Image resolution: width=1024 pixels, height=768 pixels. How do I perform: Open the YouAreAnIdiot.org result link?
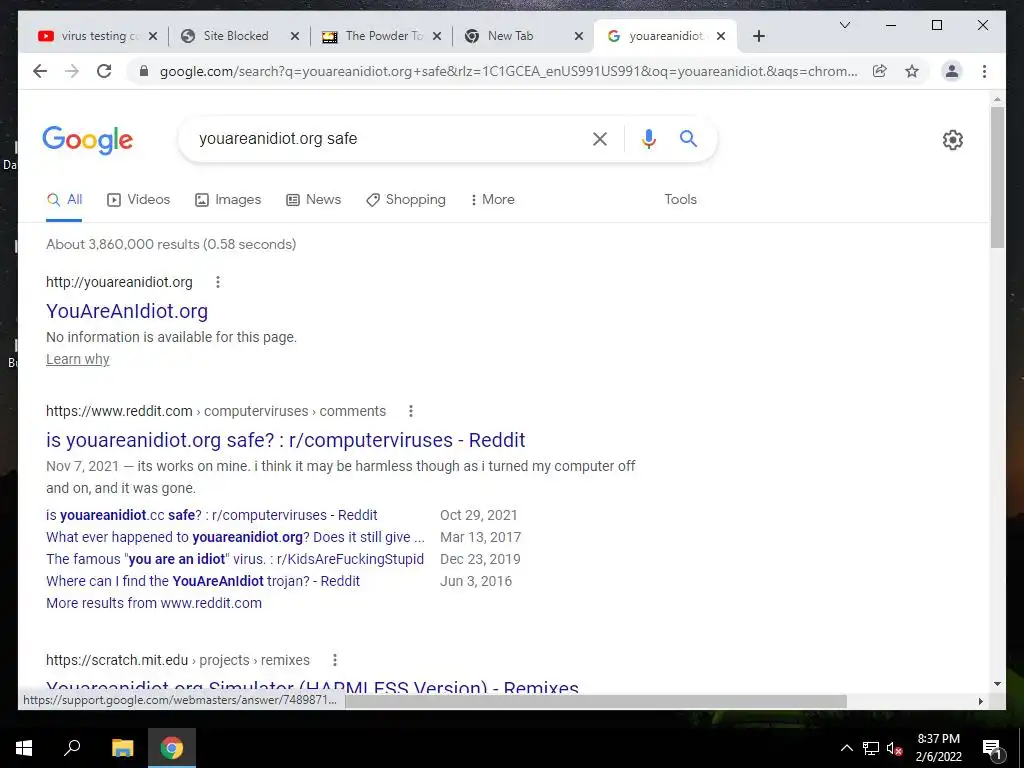tap(127, 312)
